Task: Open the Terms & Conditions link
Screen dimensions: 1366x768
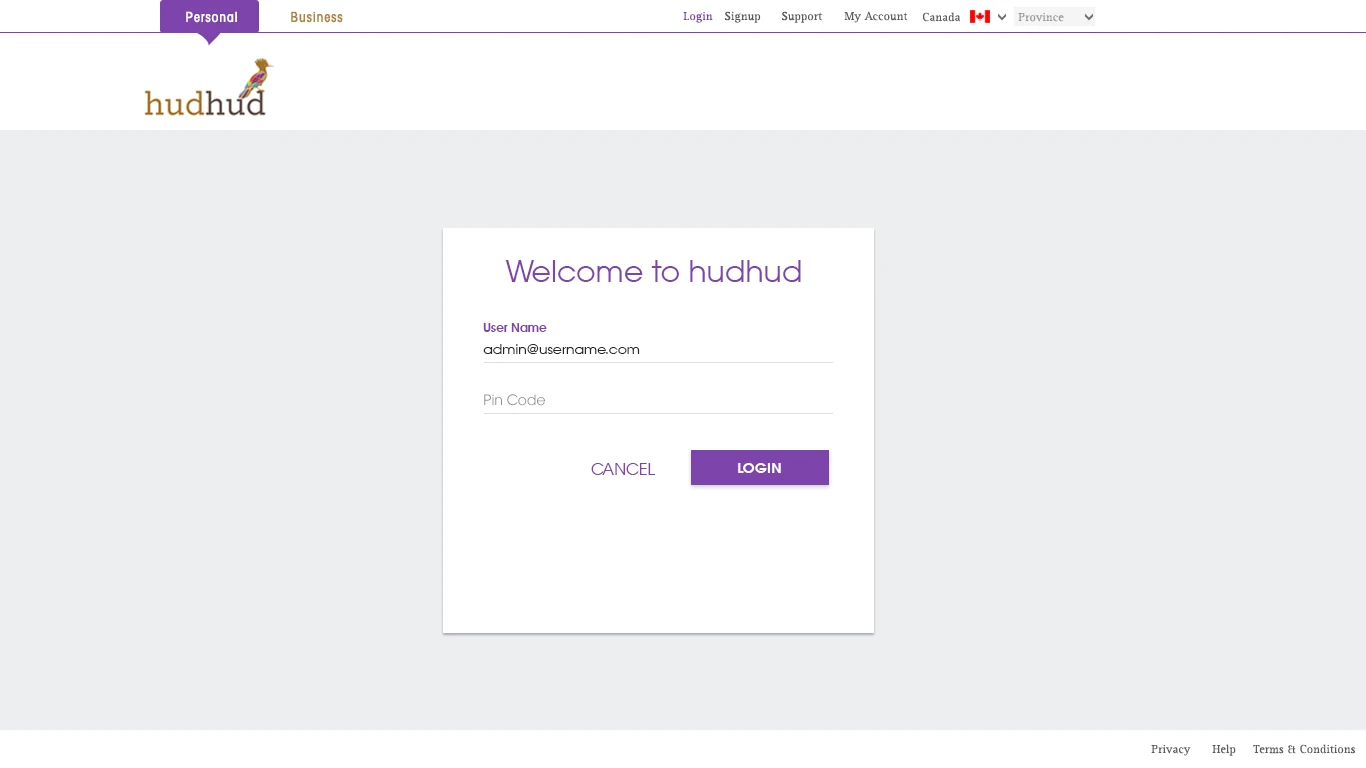Action: 1304,749
